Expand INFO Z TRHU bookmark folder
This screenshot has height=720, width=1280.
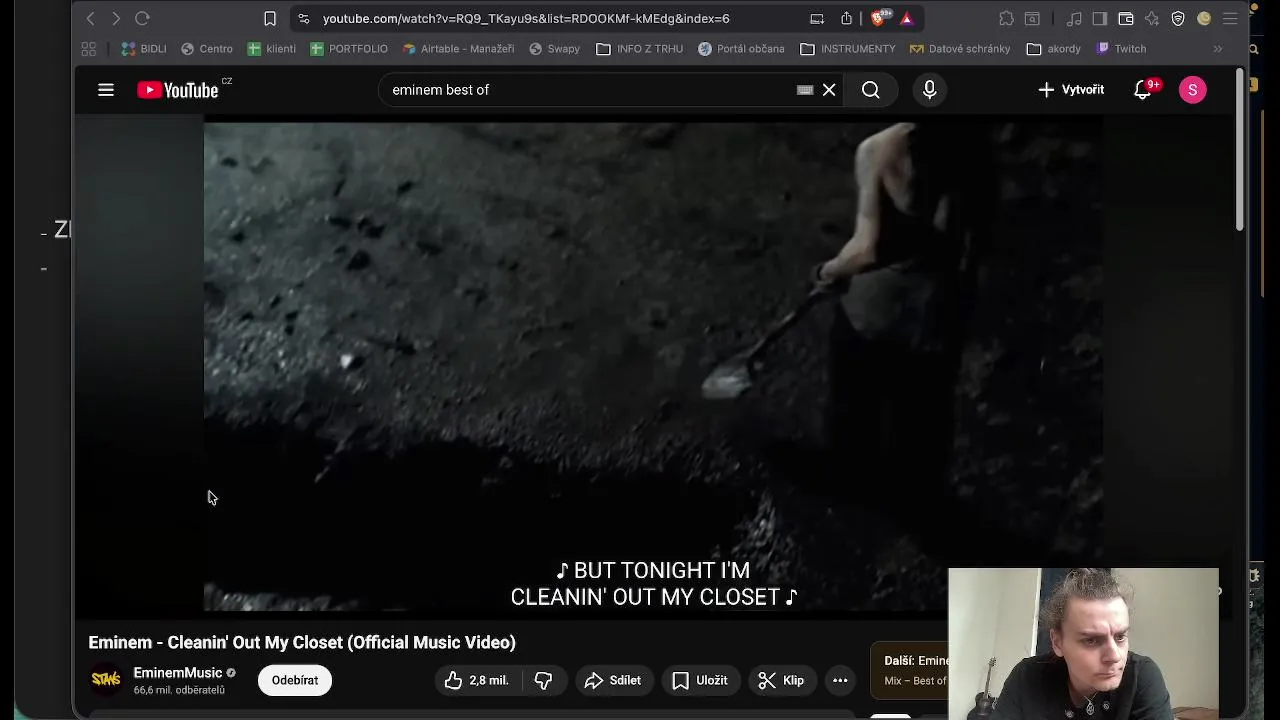639,48
